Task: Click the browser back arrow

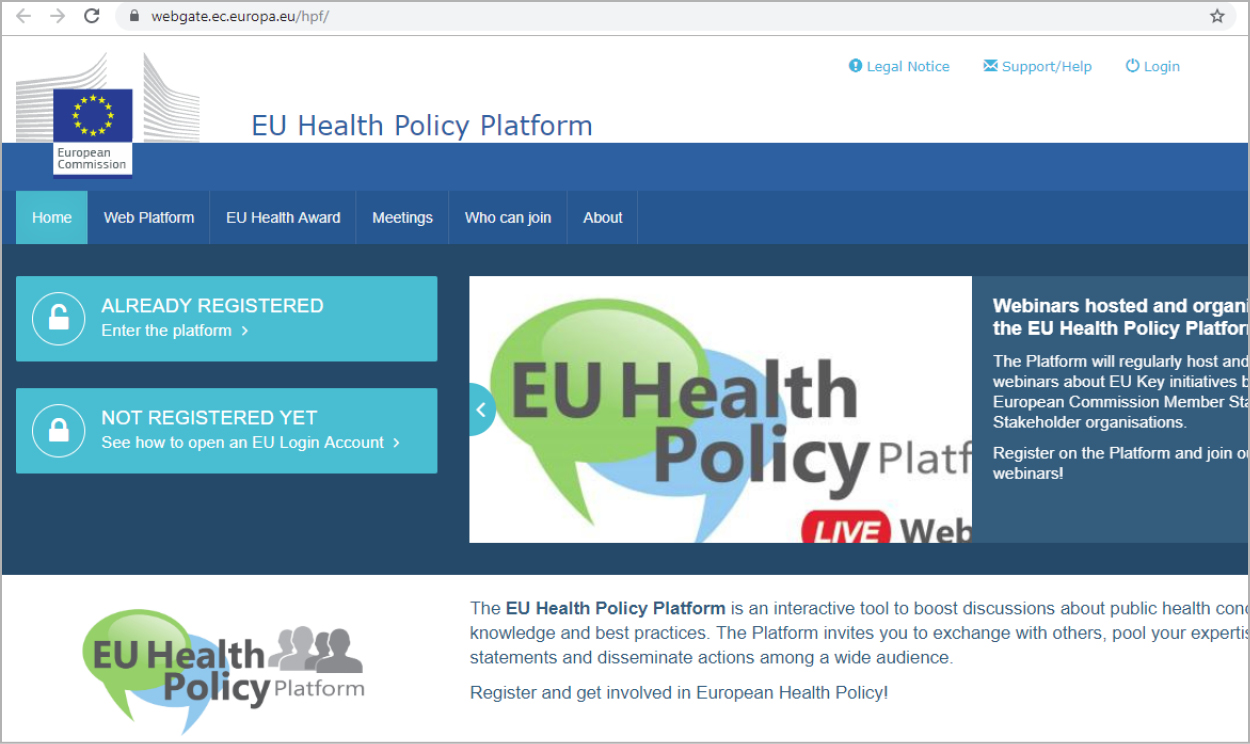Action: (x=24, y=16)
